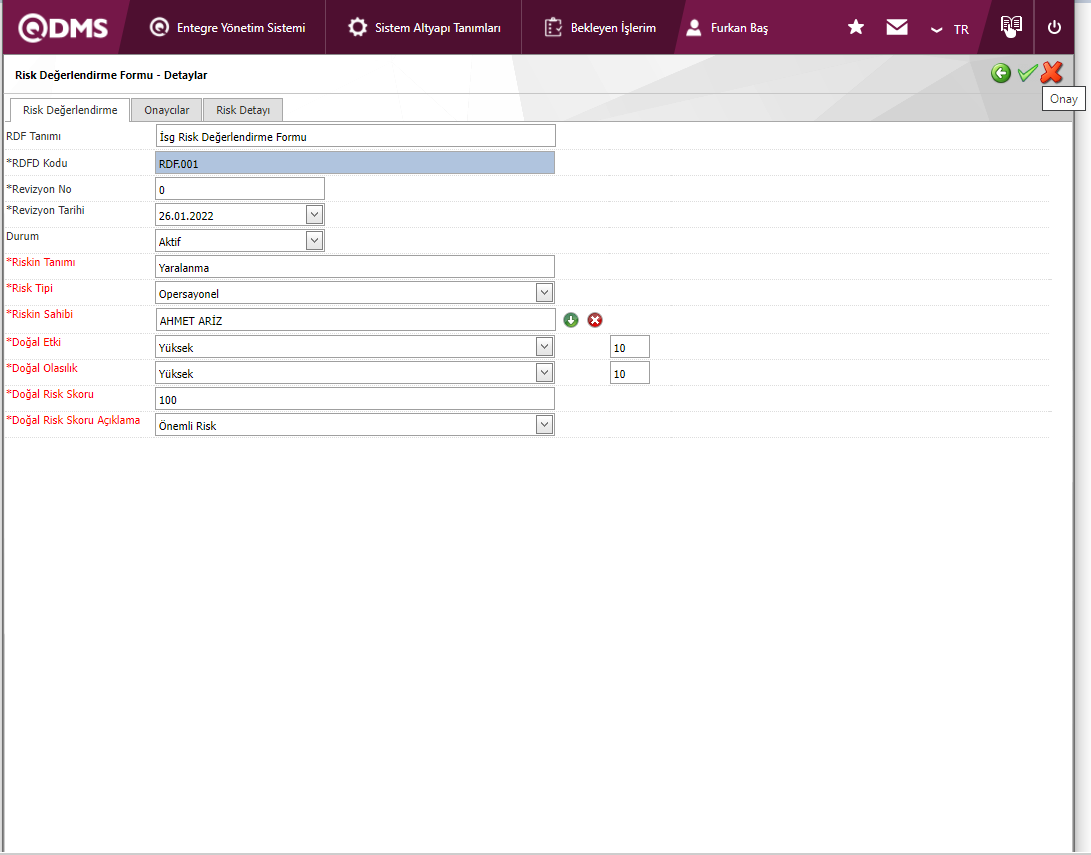The height and width of the screenshot is (855, 1091).
Task: Click the favorites star icon
Action: click(856, 27)
